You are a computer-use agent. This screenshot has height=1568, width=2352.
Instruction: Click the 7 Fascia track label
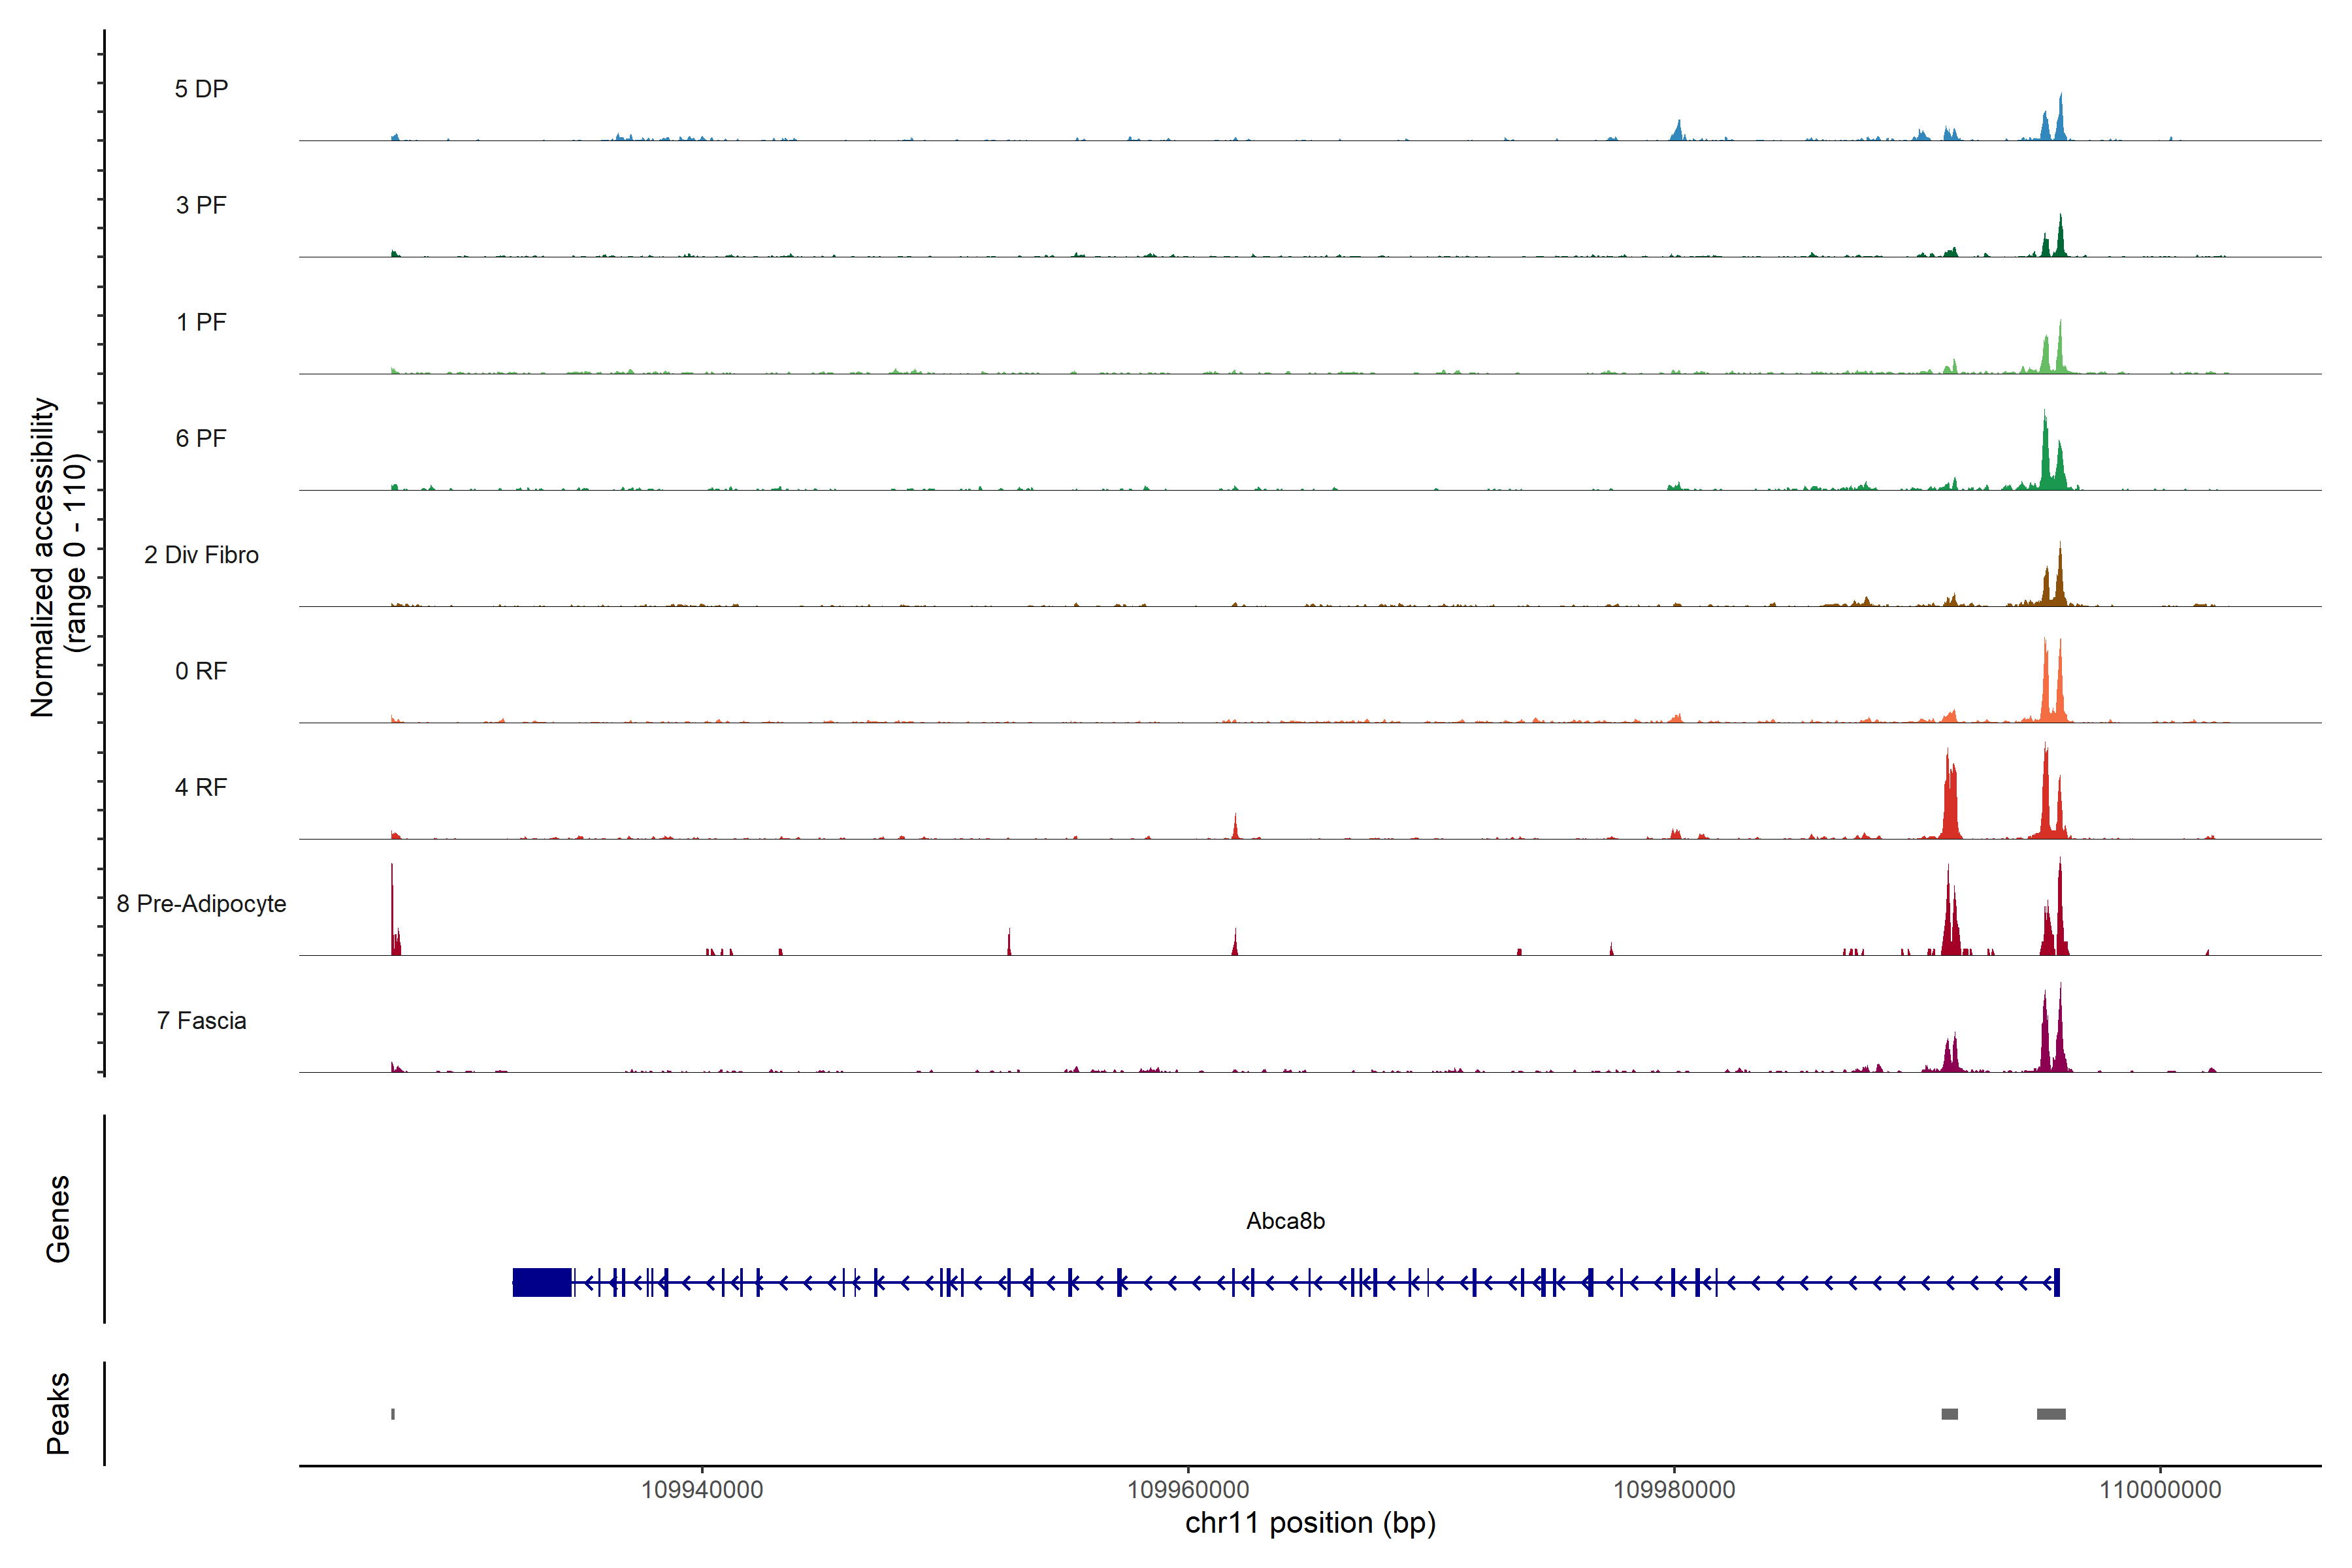(x=201, y=1020)
